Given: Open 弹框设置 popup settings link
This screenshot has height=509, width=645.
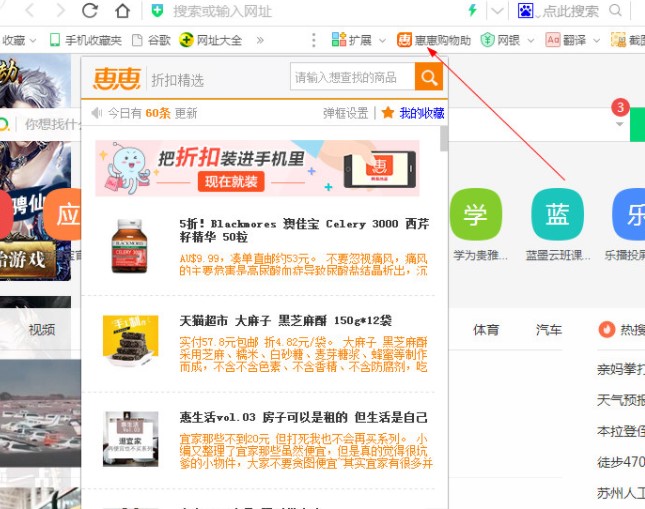Looking at the screenshot, I should (x=346, y=113).
